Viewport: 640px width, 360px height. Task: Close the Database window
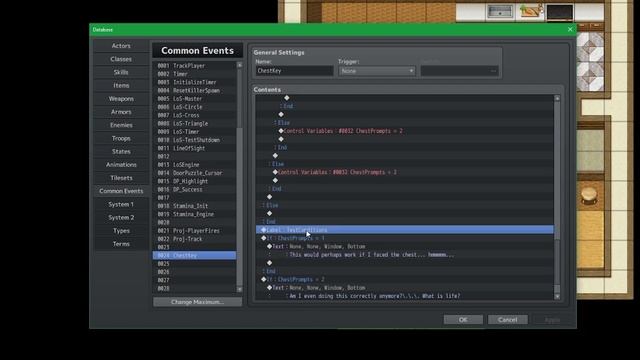point(570,29)
